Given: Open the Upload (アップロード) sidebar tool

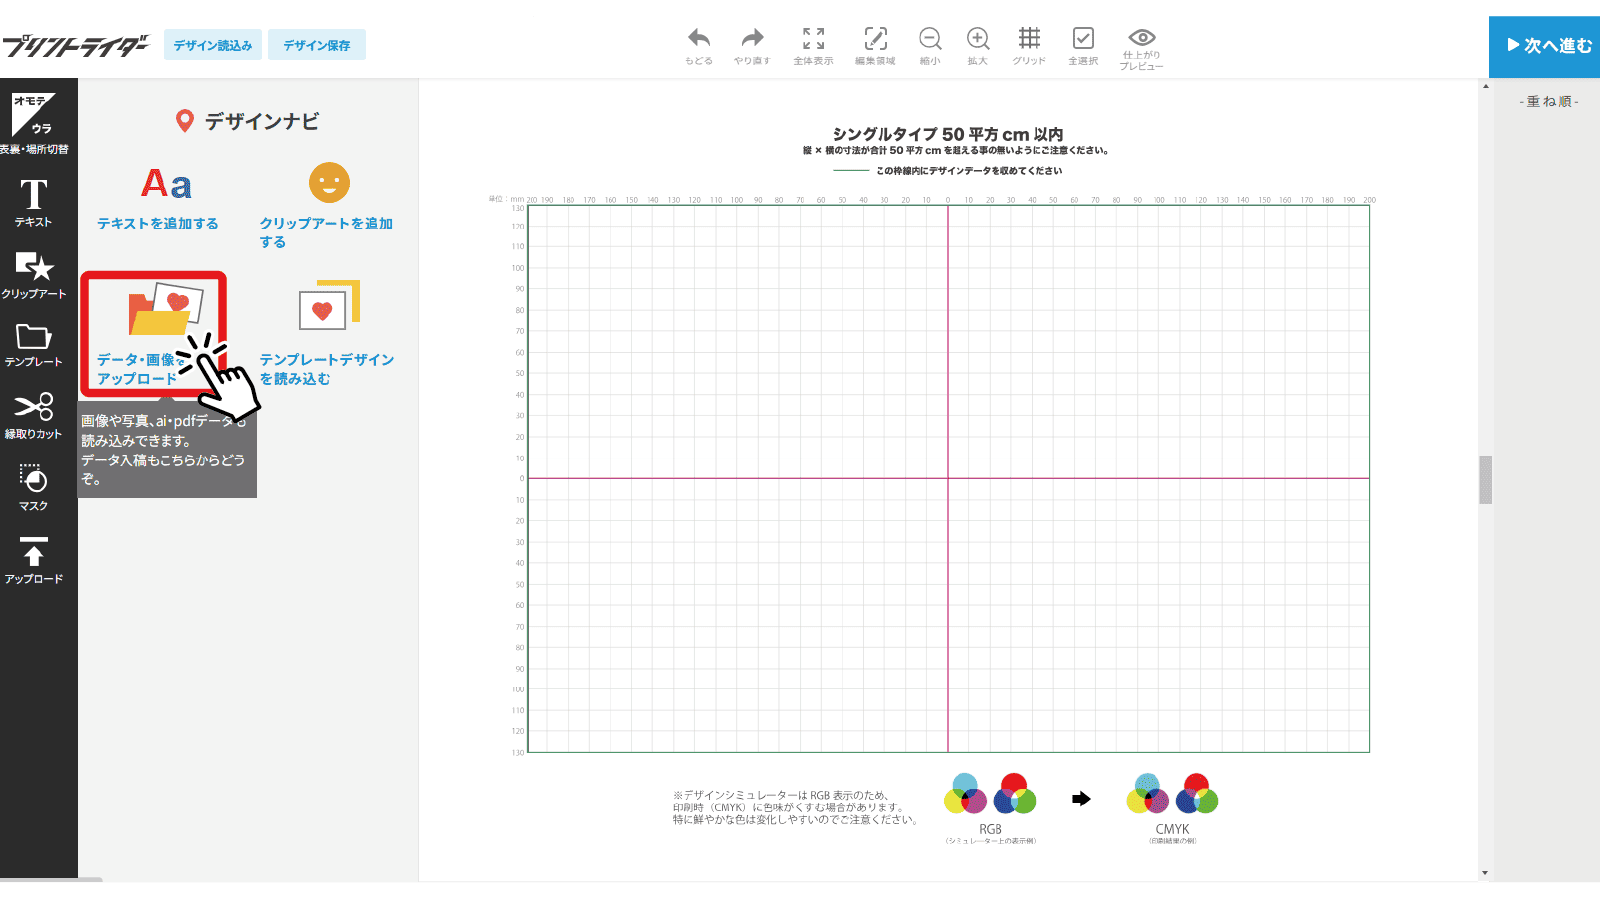Looking at the screenshot, I should click(x=34, y=559).
